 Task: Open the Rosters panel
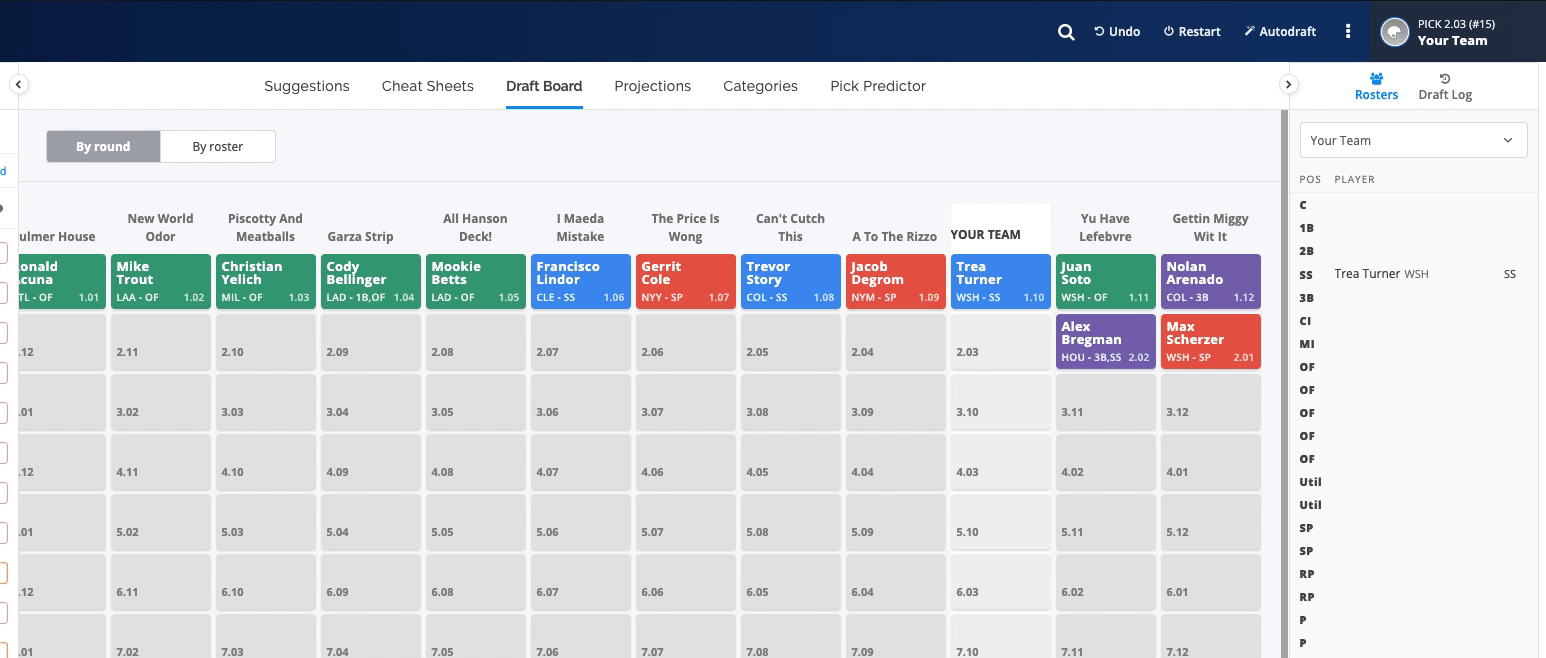pyautogui.click(x=1376, y=87)
